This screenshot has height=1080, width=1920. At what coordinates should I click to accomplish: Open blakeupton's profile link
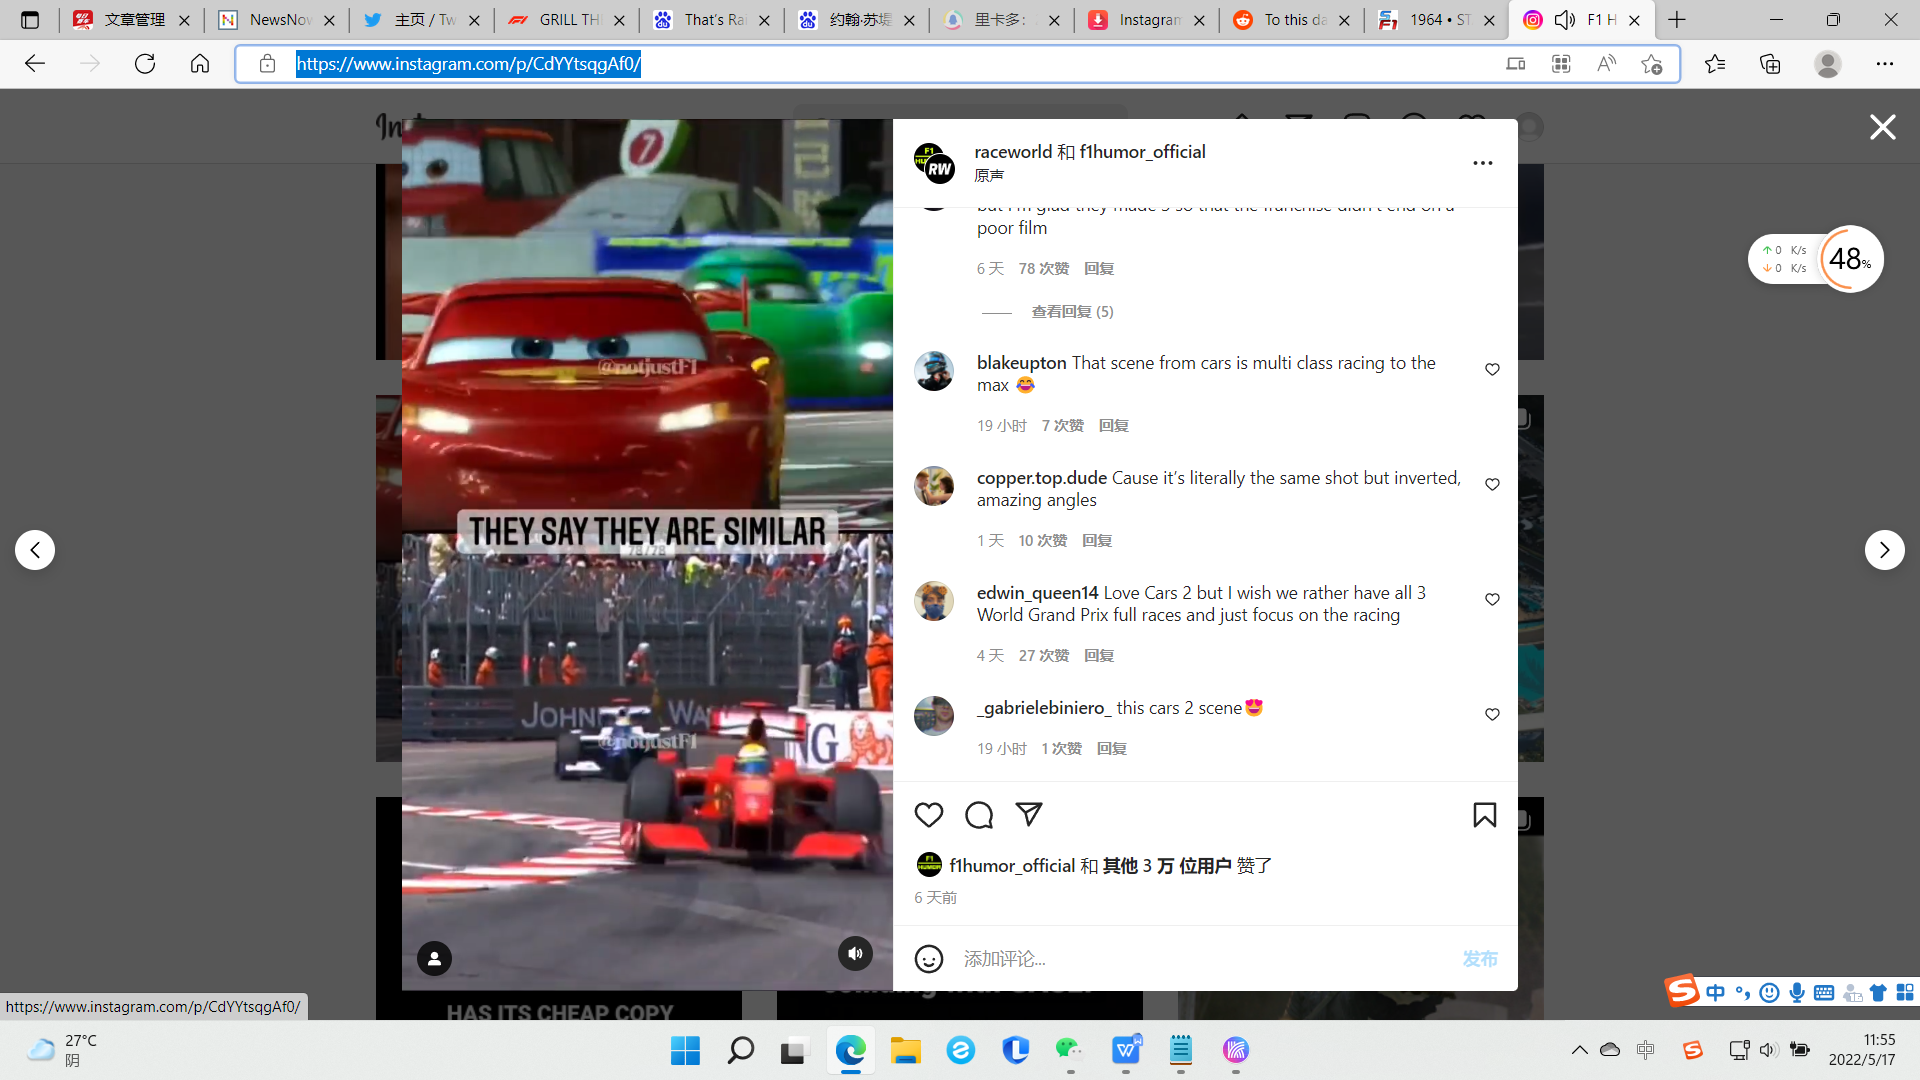pyautogui.click(x=1021, y=363)
